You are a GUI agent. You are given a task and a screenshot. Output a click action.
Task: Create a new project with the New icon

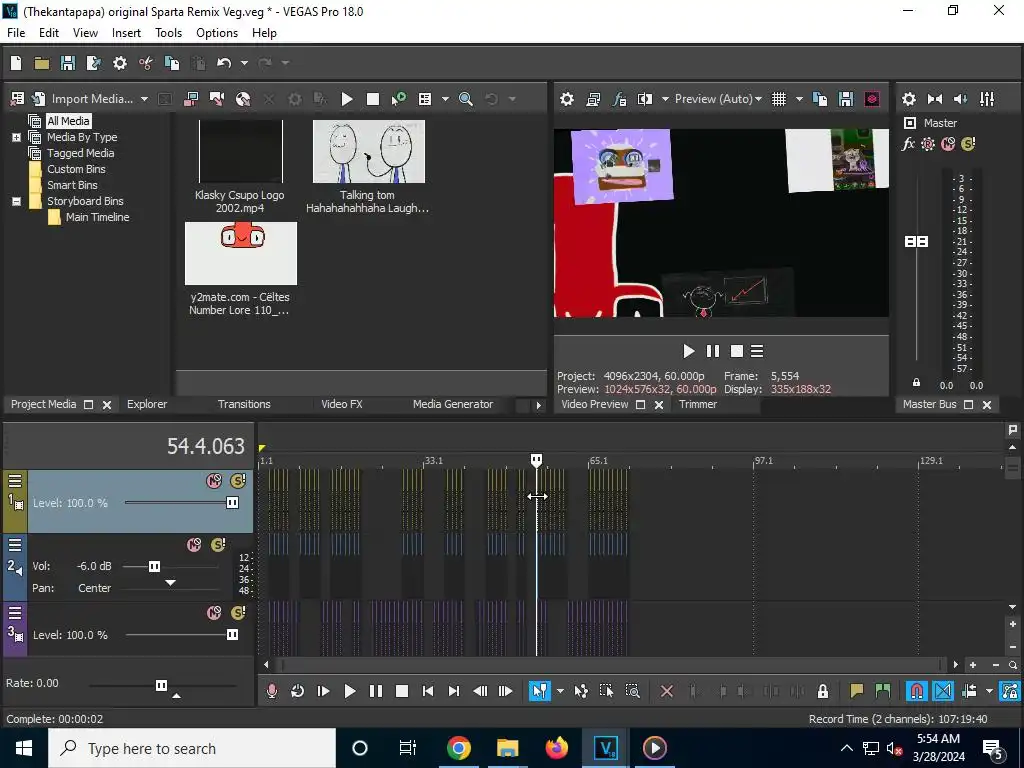coord(16,63)
